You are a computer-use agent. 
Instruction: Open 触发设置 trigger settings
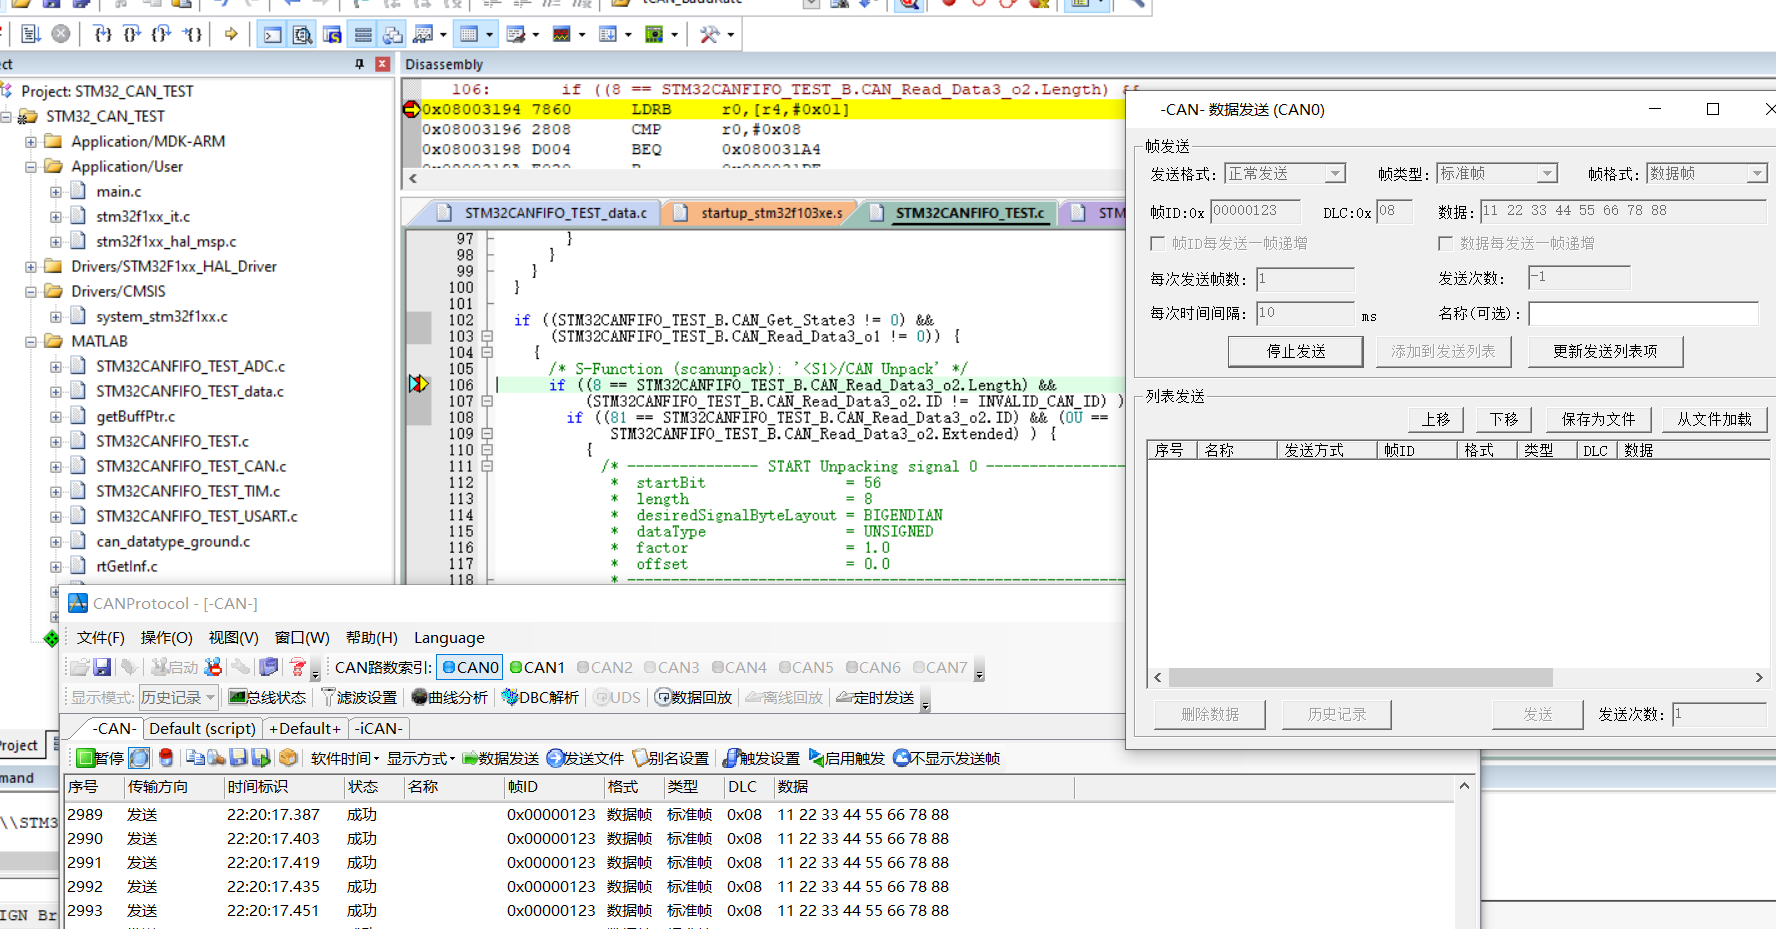coord(762,758)
